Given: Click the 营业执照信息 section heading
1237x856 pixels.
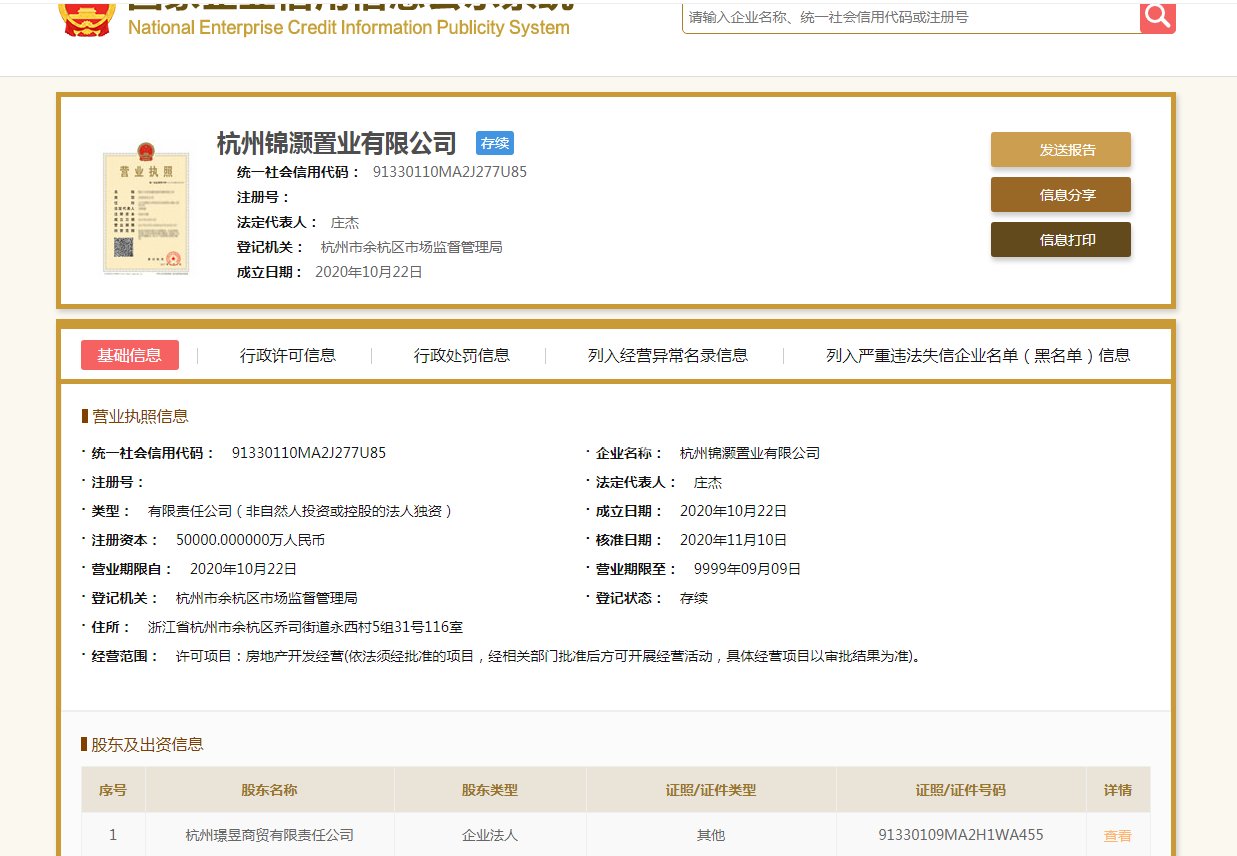Looking at the screenshot, I should 140,417.
